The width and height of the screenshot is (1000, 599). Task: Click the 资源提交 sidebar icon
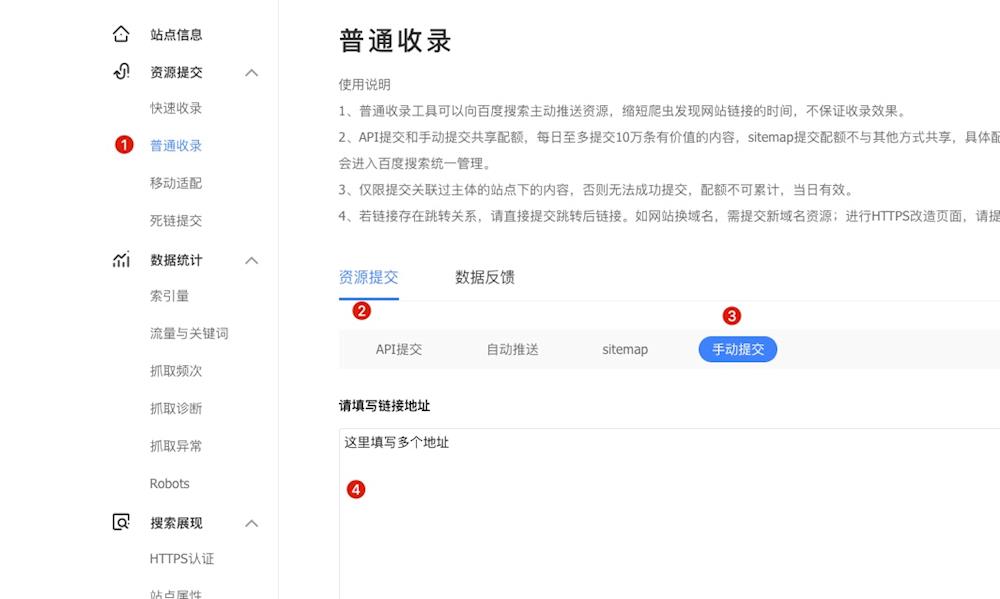tap(121, 72)
